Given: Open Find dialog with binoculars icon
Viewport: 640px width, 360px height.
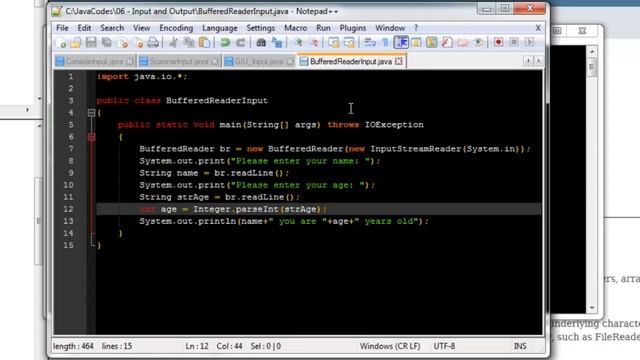Looking at the screenshot, I should [261, 42].
